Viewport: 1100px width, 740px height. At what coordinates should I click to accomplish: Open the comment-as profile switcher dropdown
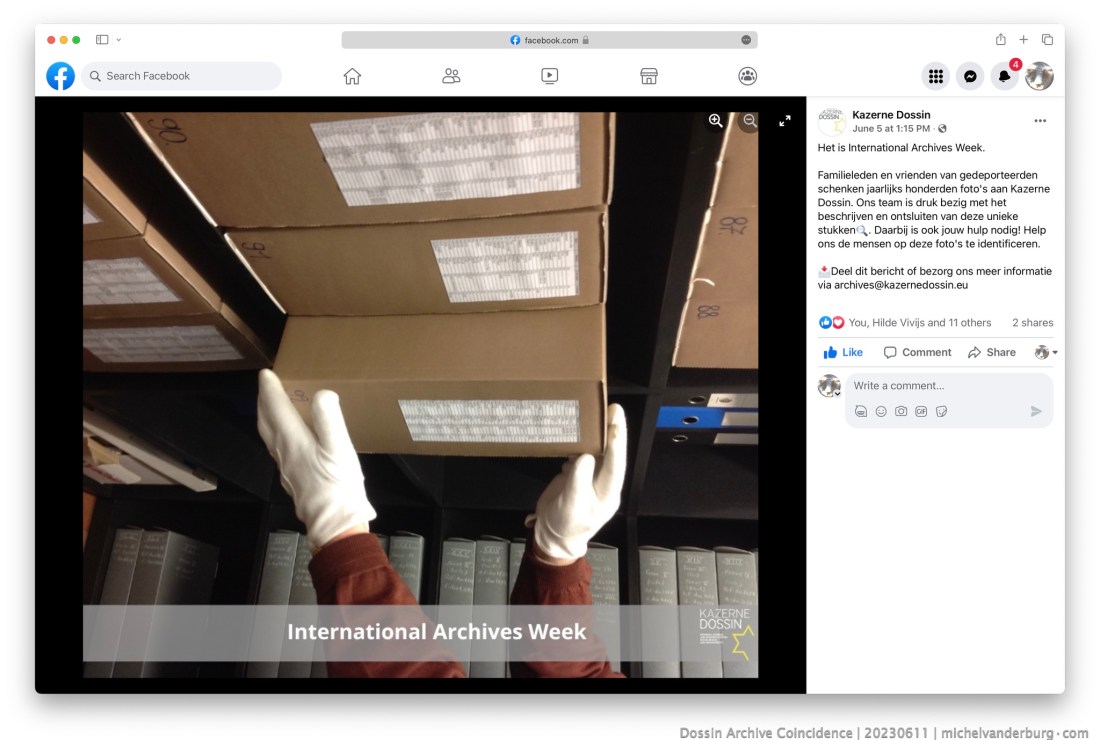point(1046,352)
